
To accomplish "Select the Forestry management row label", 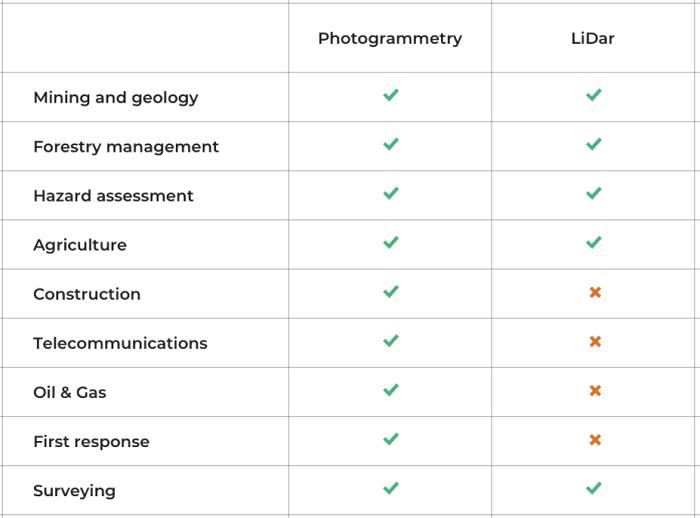I will click(126, 147).
